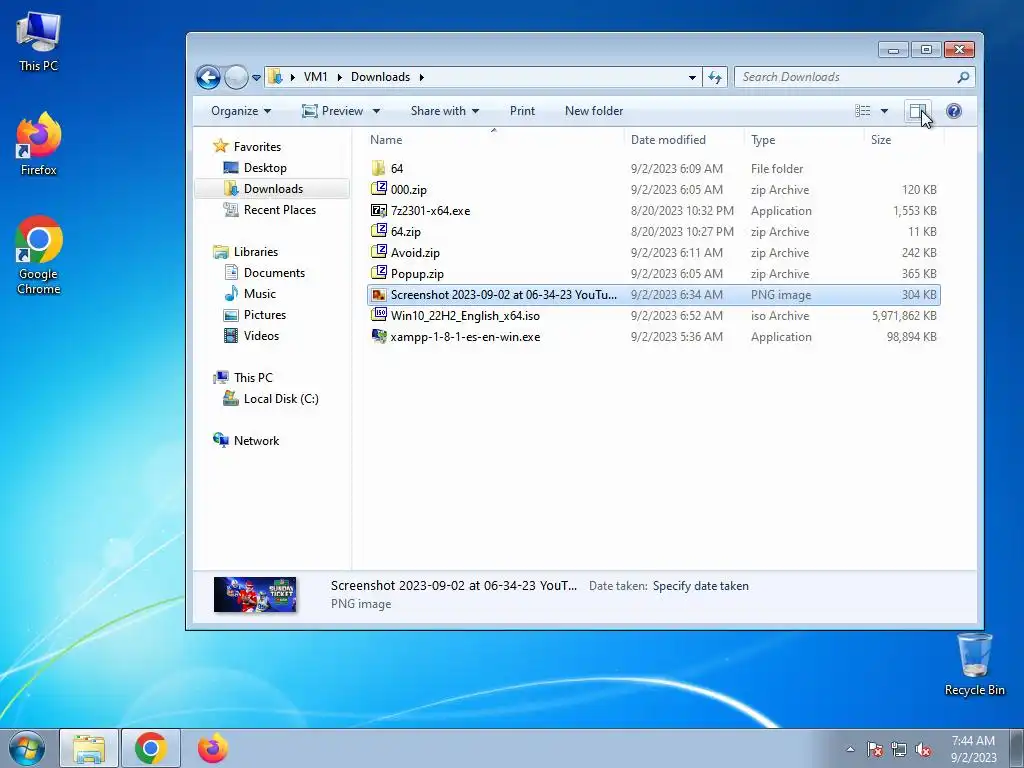This screenshot has width=1024, height=768.
Task: Open This PC desktop icon
Action: point(38,41)
